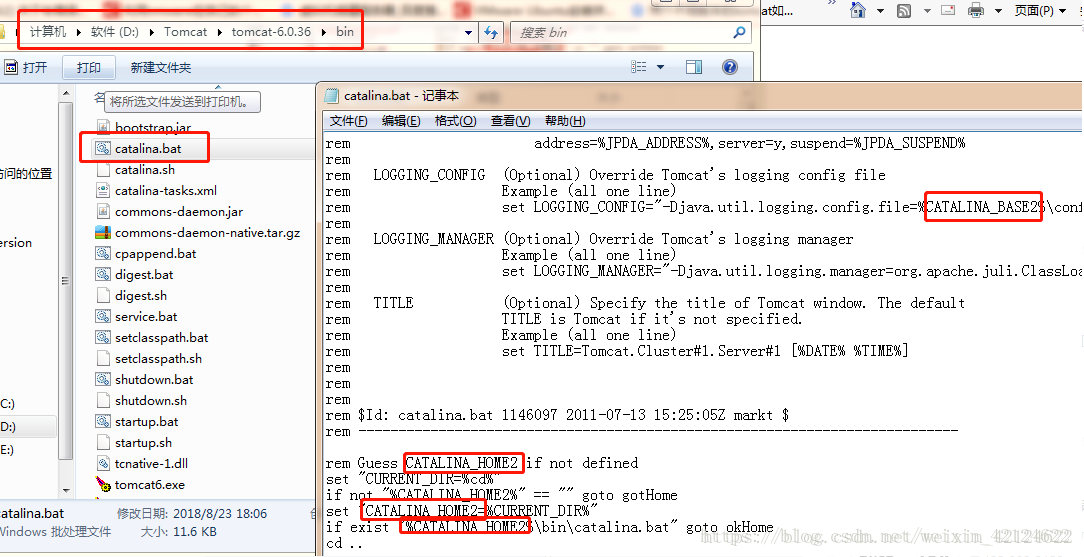The height and width of the screenshot is (557, 1084).
Task: Click the scroll up arrow of file list
Action: [x=66, y=93]
